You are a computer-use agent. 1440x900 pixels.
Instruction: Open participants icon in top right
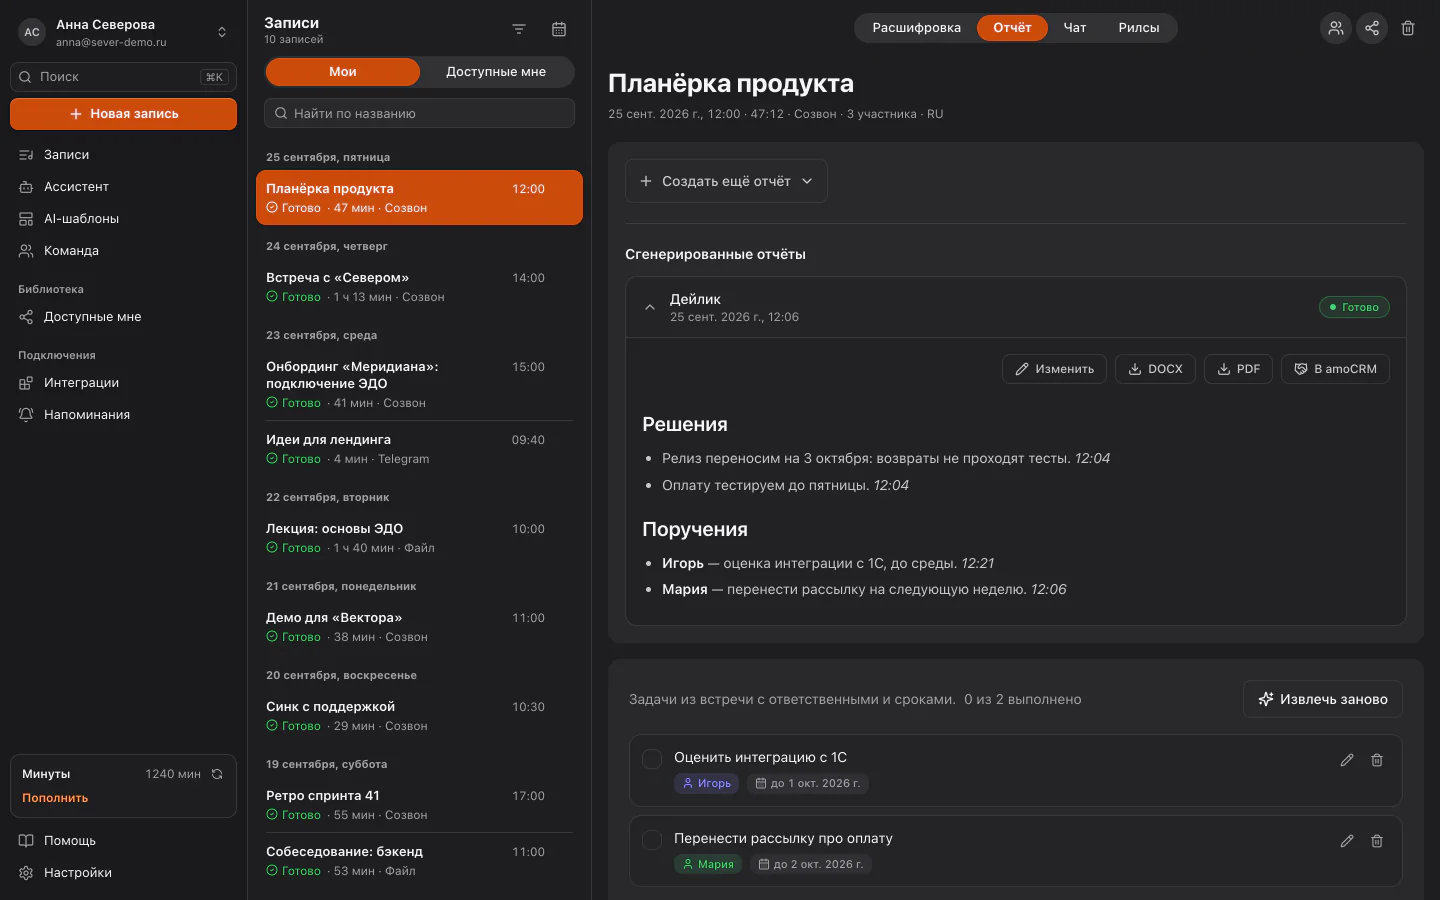pos(1336,28)
